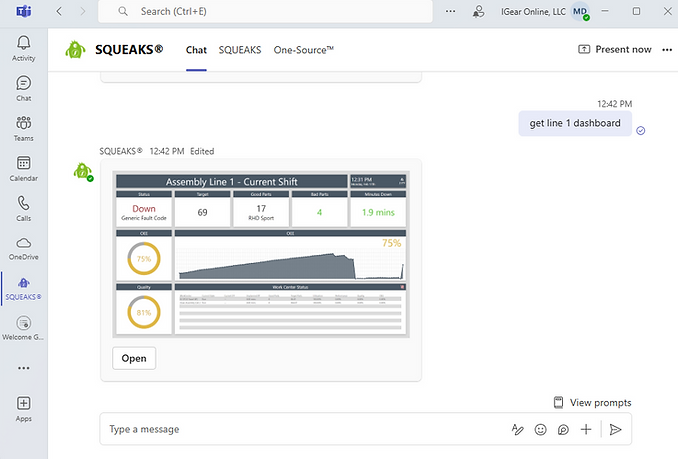This screenshot has width=678, height=459.
Task: Open the Activity feed in sidebar
Action: [x=23, y=47]
